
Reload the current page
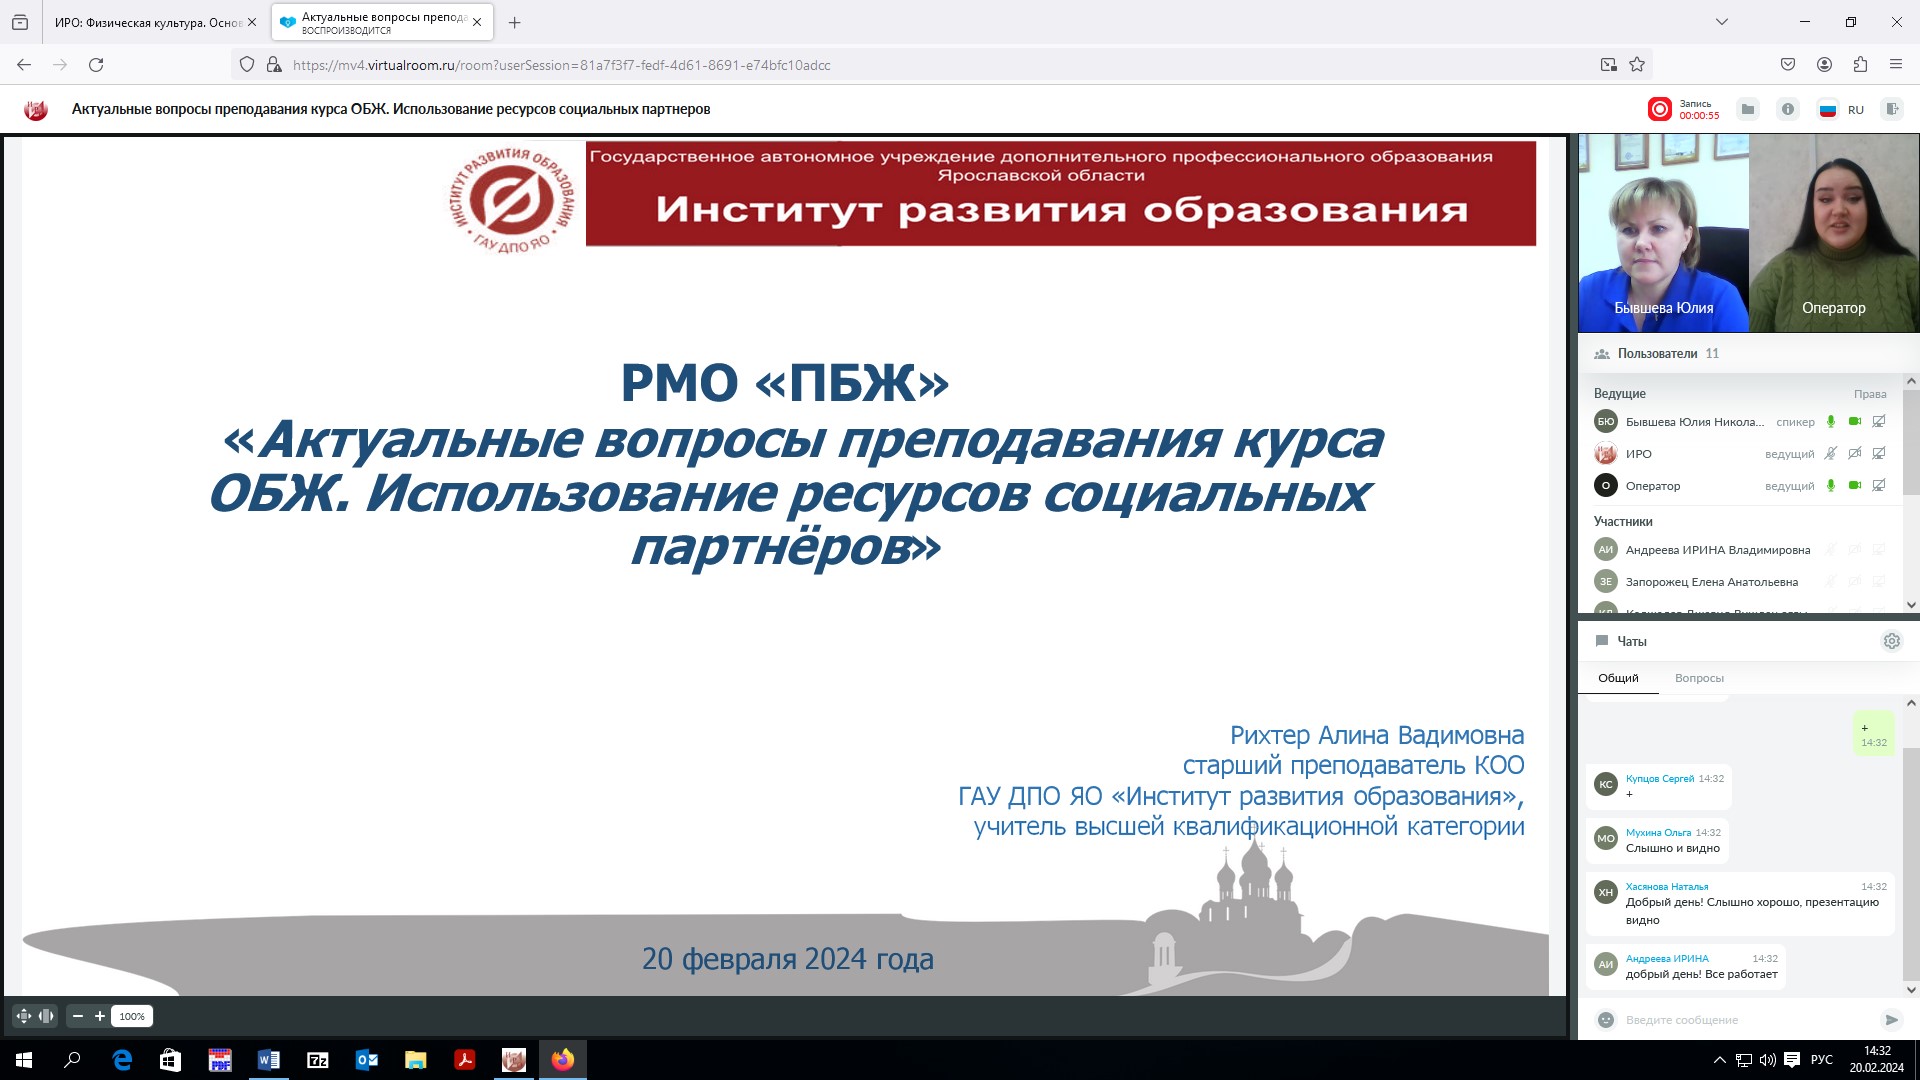click(96, 65)
